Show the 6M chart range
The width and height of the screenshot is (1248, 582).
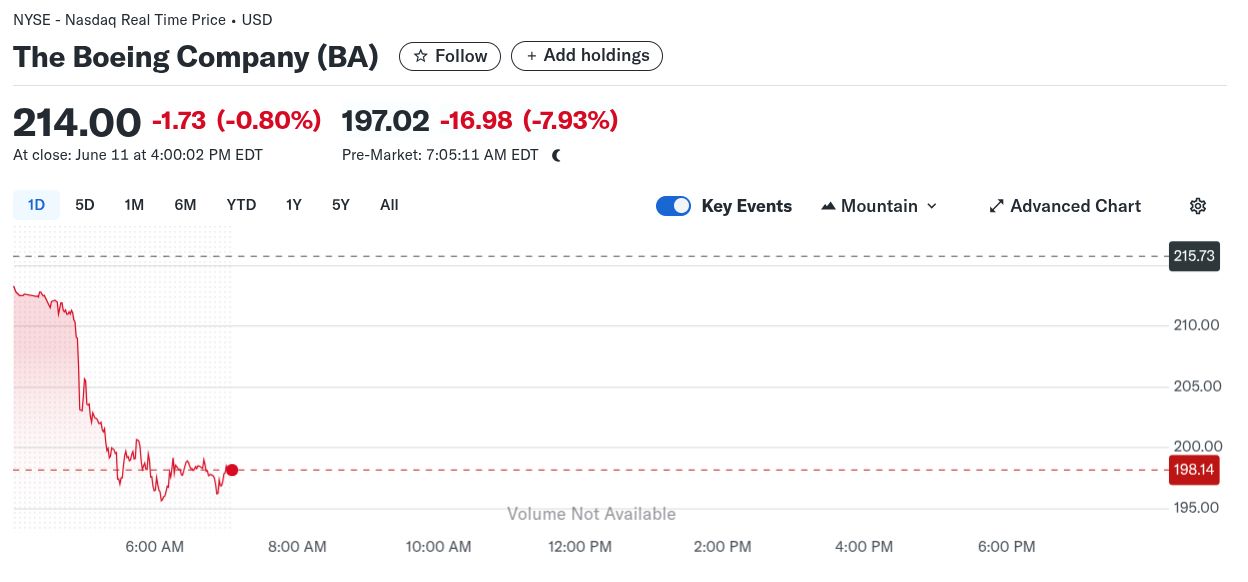tap(185, 205)
